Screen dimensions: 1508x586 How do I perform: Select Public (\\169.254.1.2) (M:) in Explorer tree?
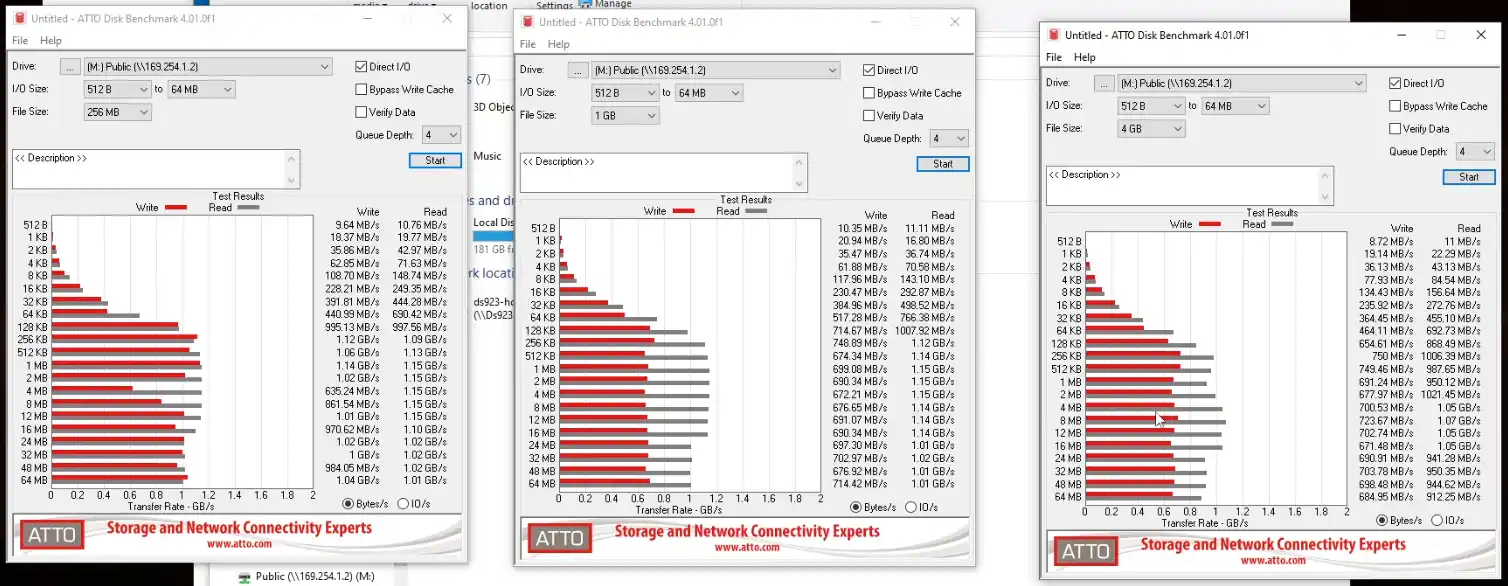point(315,577)
